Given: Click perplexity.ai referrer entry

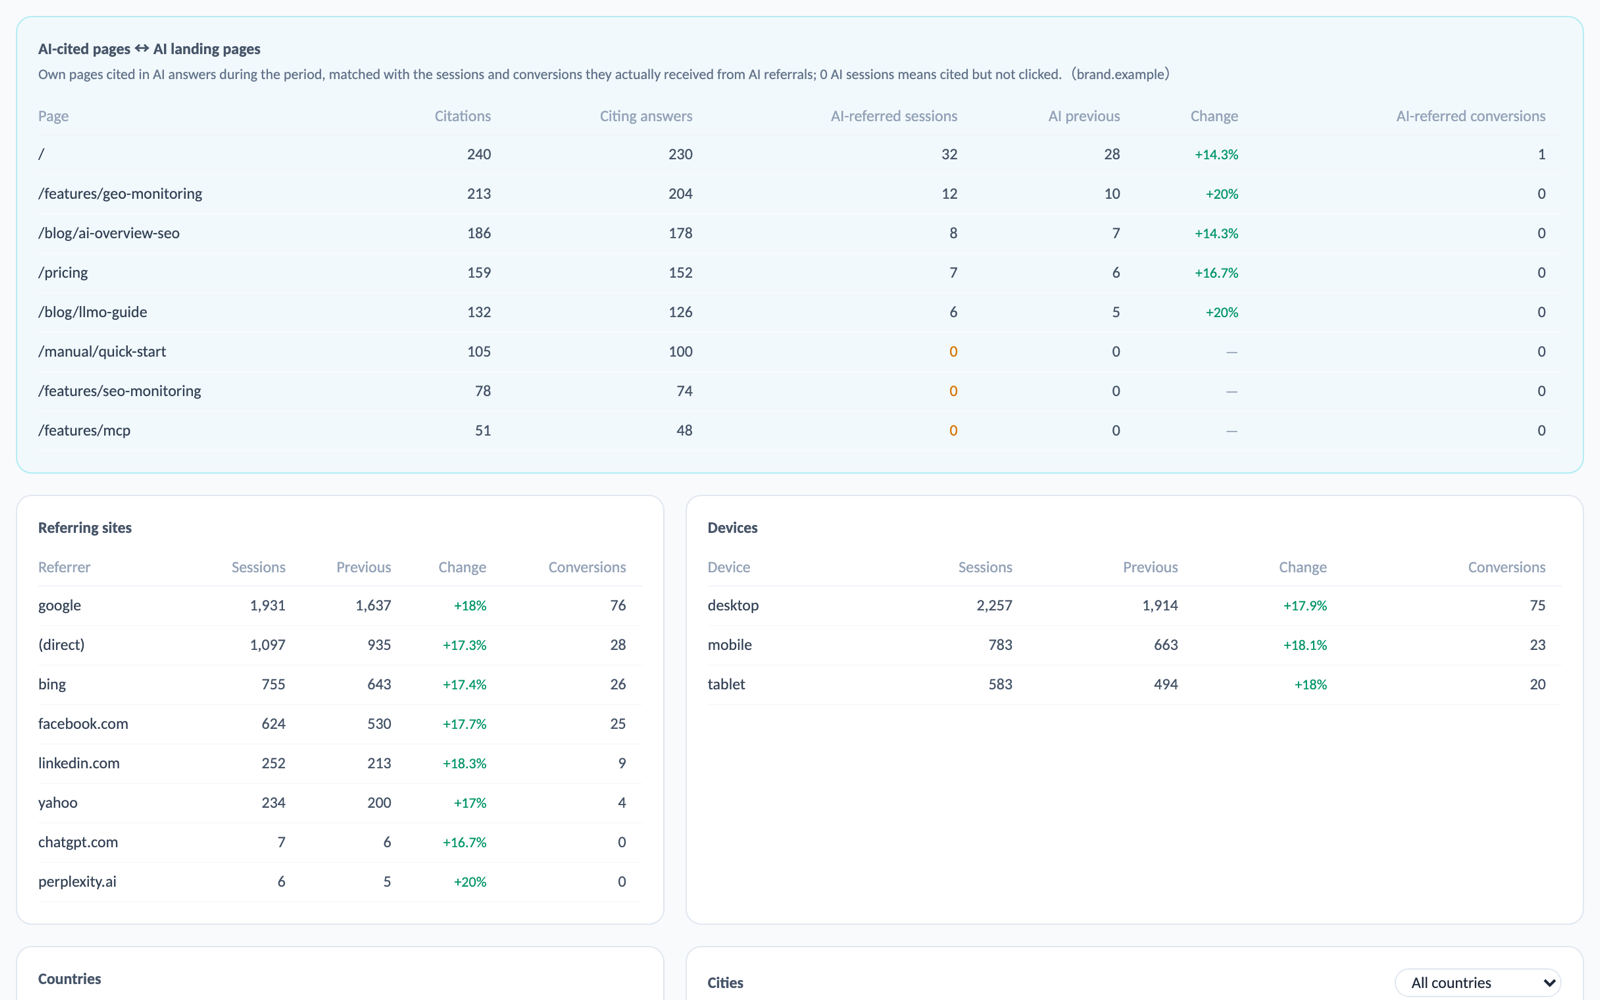Looking at the screenshot, I should 339,882.
